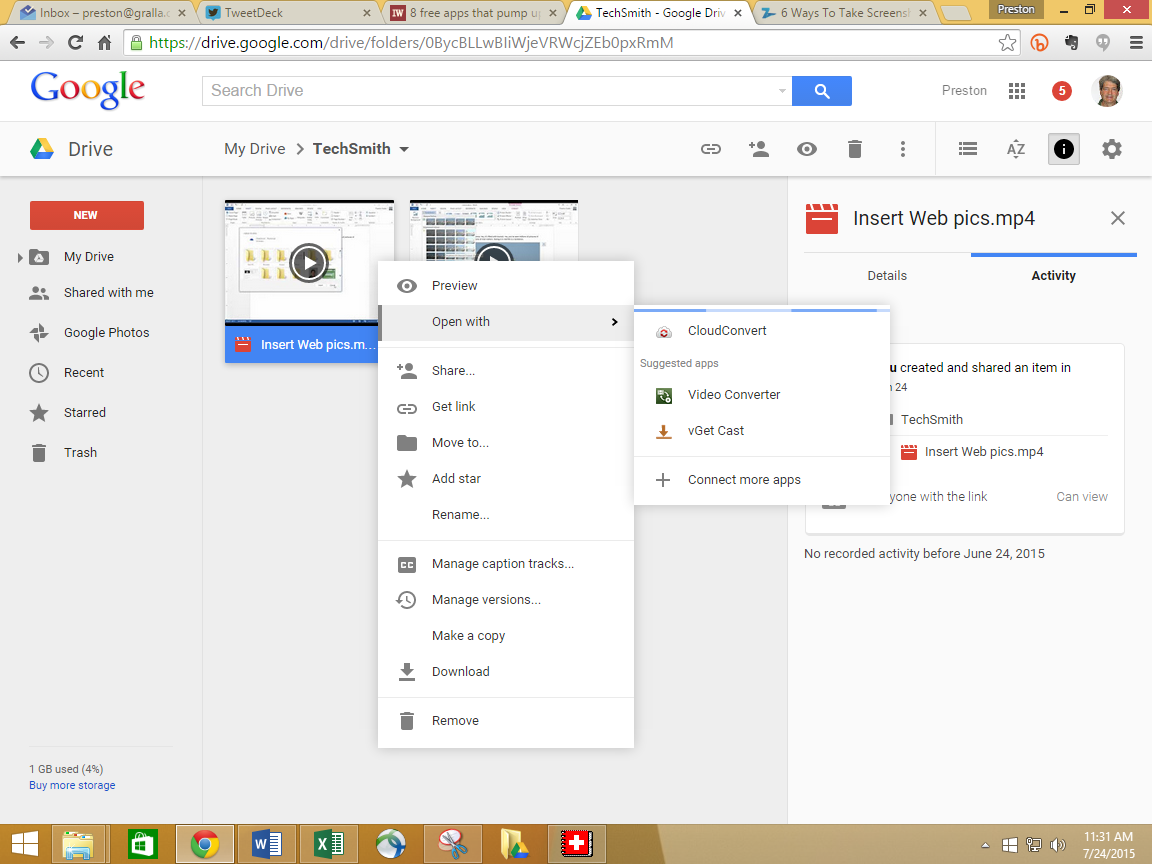Open the More actions three-dot menu
The height and width of the screenshot is (864, 1152).
click(x=903, y=149)
